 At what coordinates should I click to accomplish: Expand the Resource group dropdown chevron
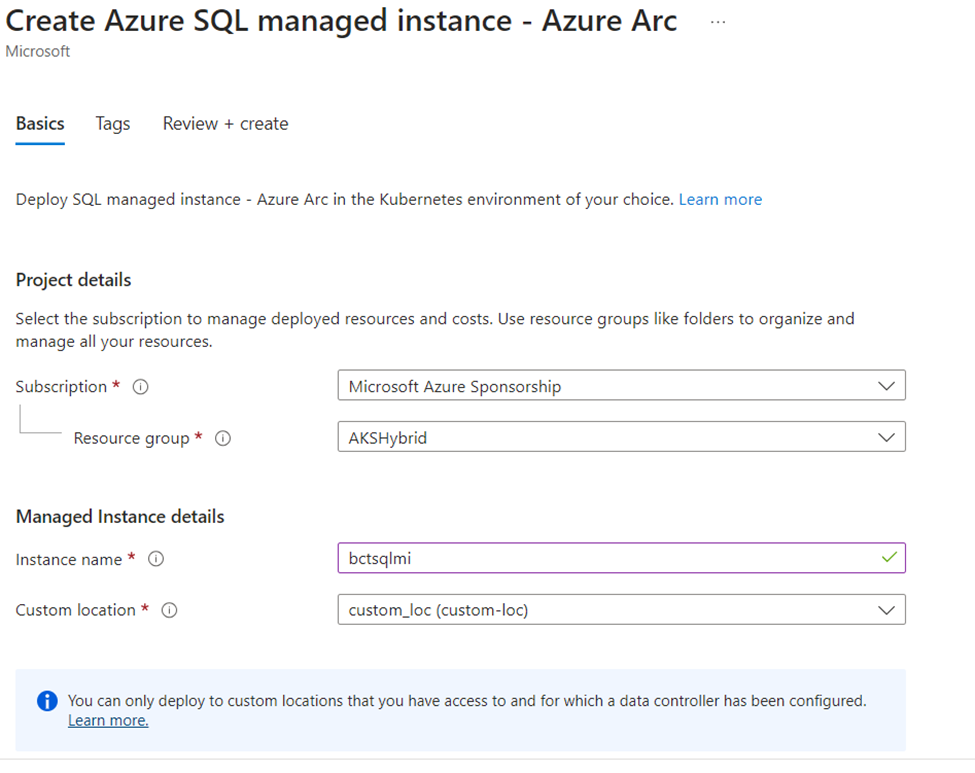pyautogui.click(x=886, y=438)
